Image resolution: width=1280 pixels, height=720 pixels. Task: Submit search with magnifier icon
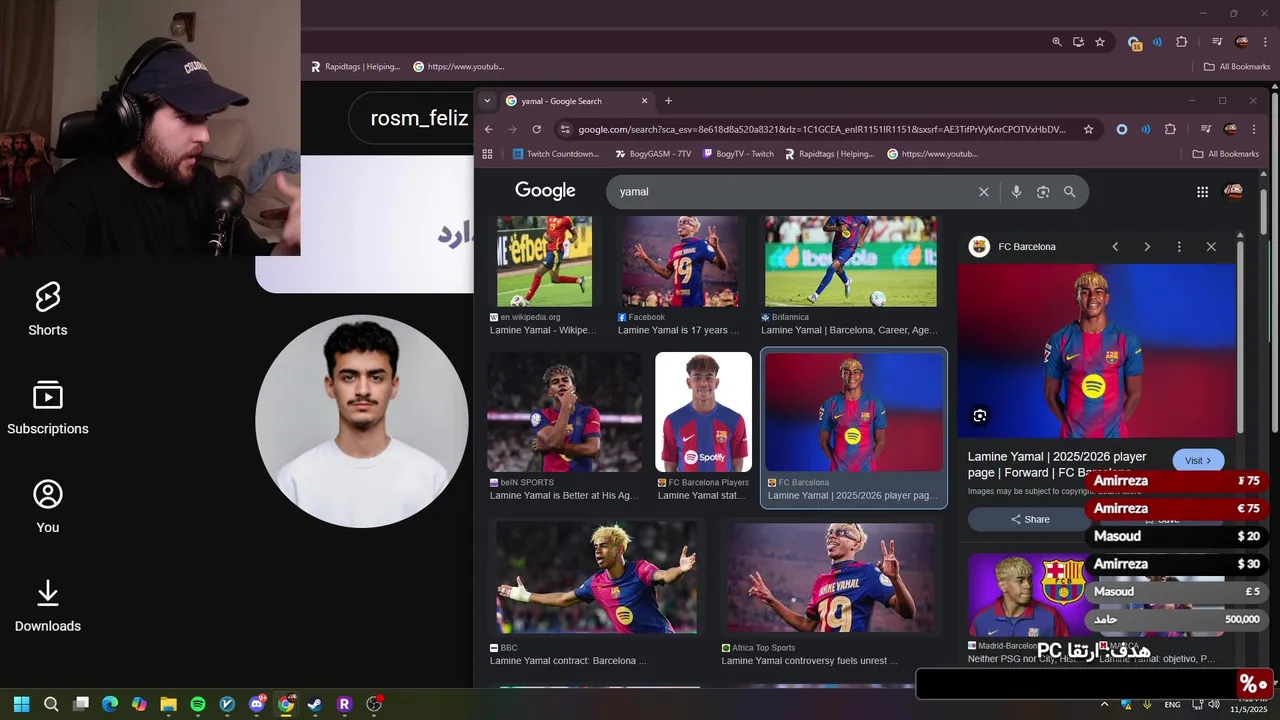pos(1070,192)
